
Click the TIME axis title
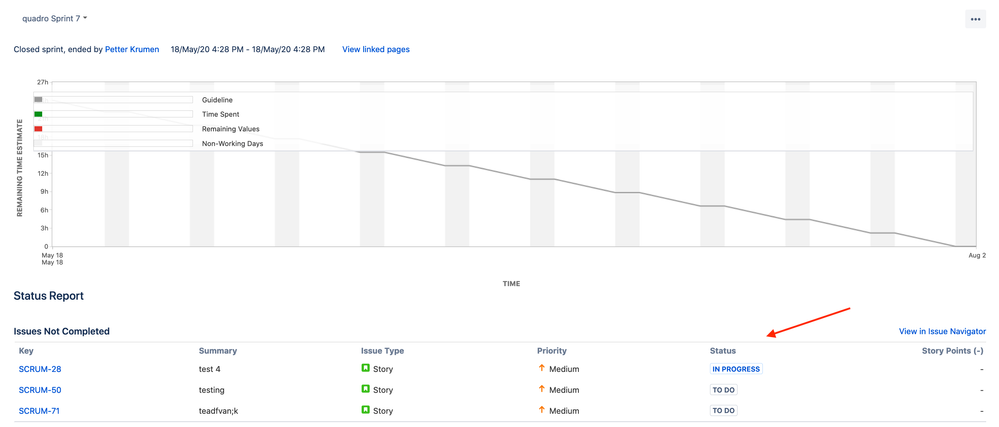(511, 284)
